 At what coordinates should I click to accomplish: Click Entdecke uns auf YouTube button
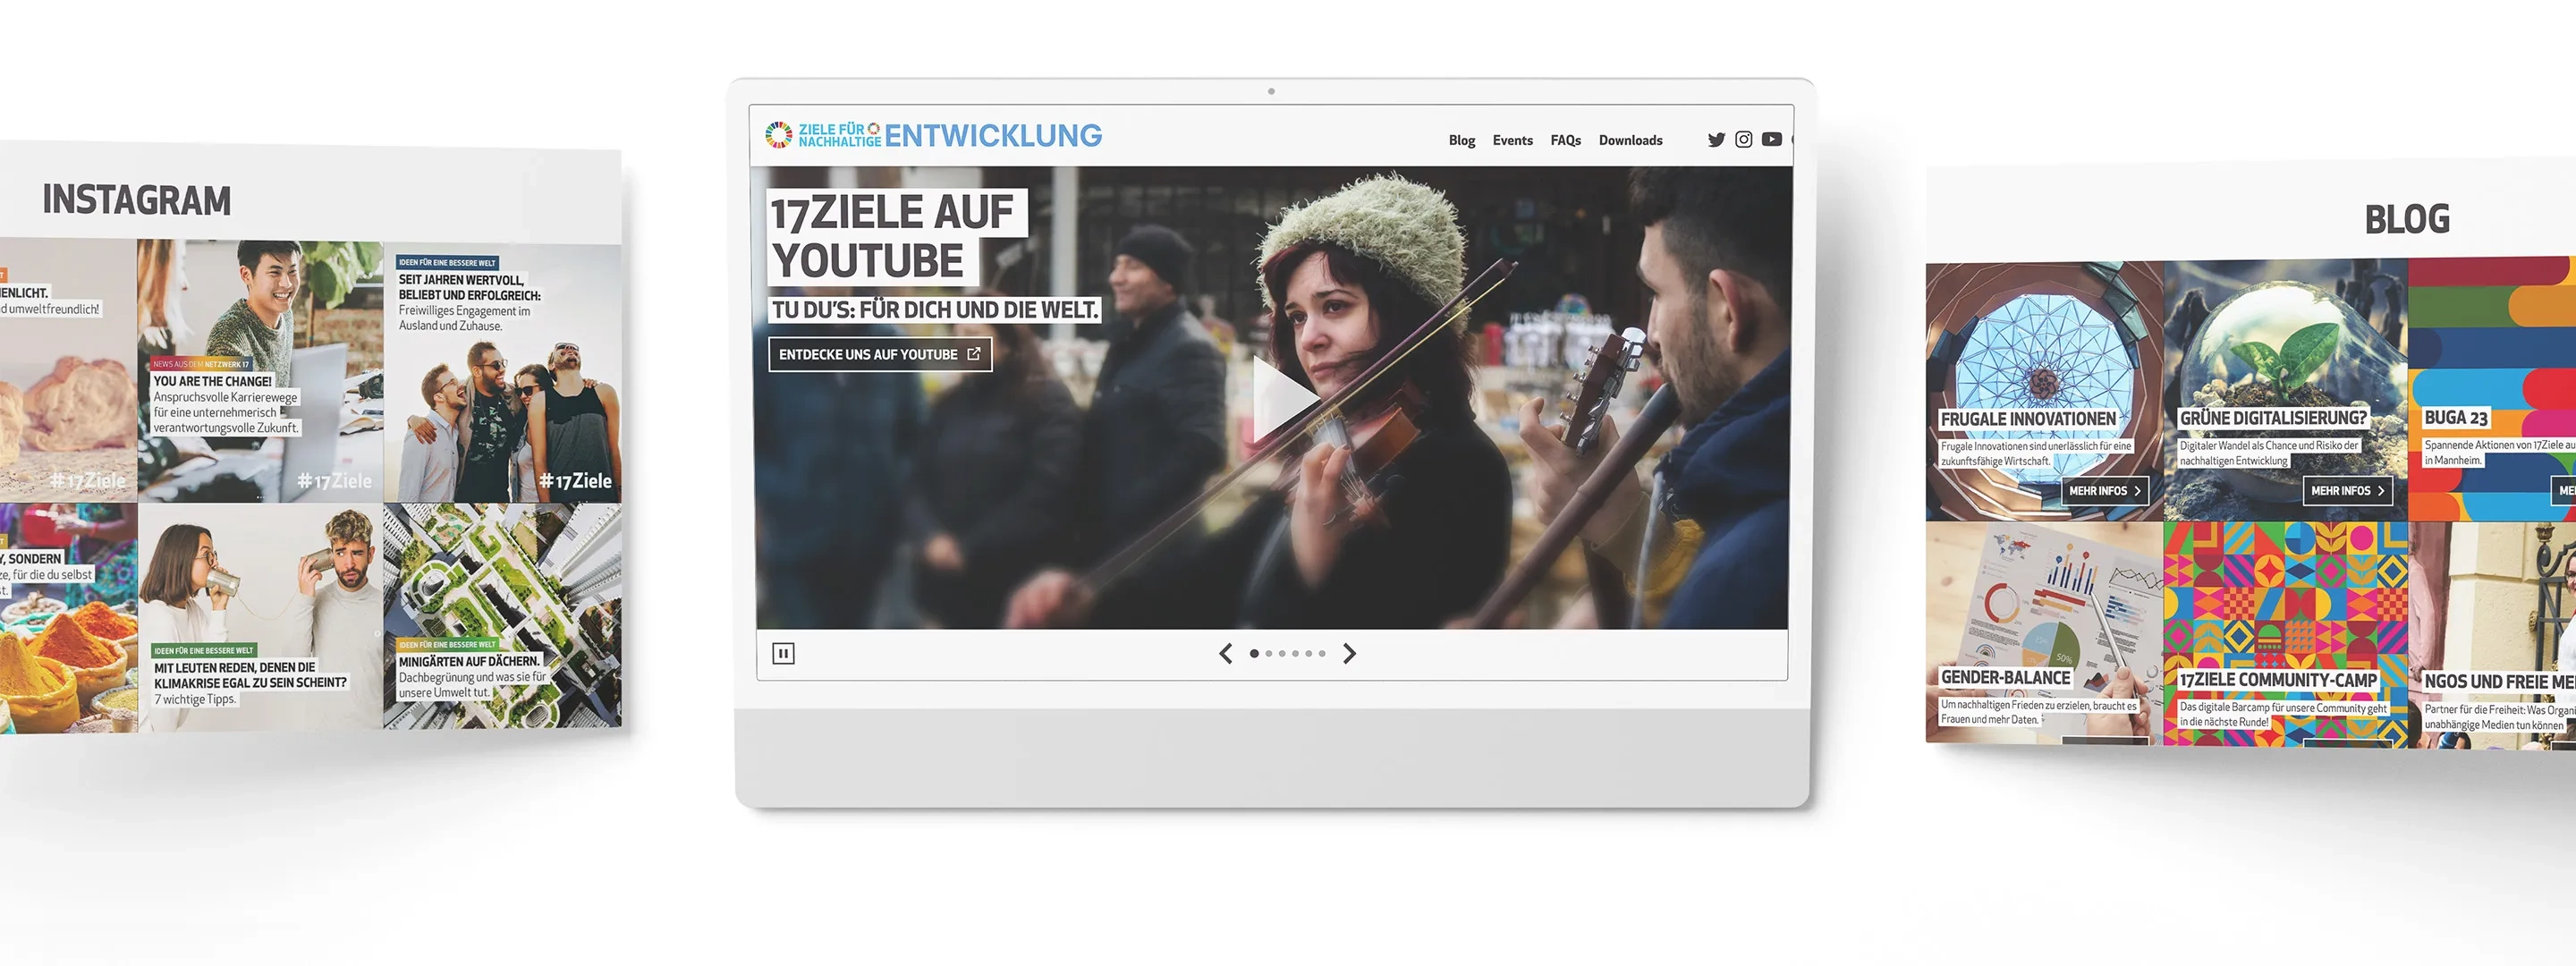879,355
